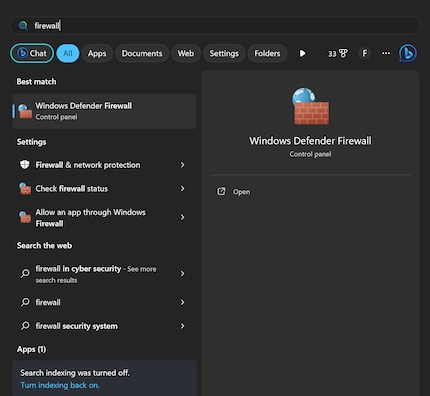Click the Open external-link icon
This screenshot has width=430, height=396.
coord(221,191)
